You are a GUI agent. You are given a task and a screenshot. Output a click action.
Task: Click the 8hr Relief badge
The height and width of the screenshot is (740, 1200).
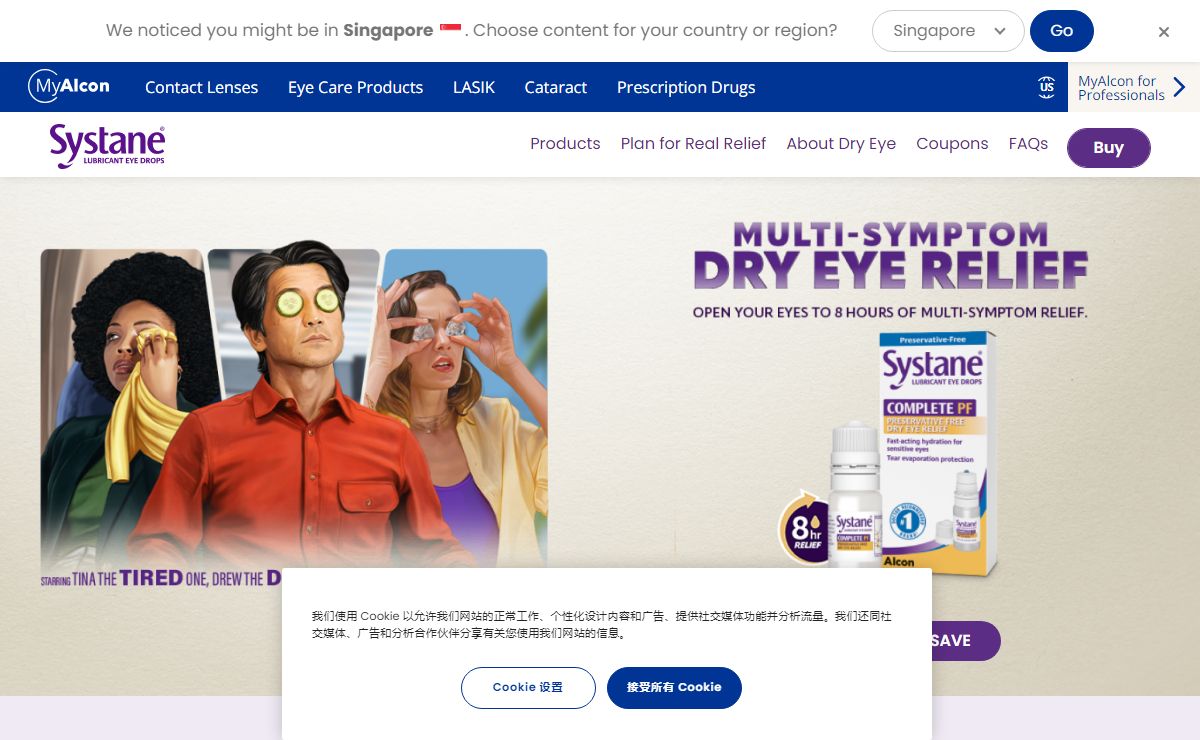(x=805, y=527)
